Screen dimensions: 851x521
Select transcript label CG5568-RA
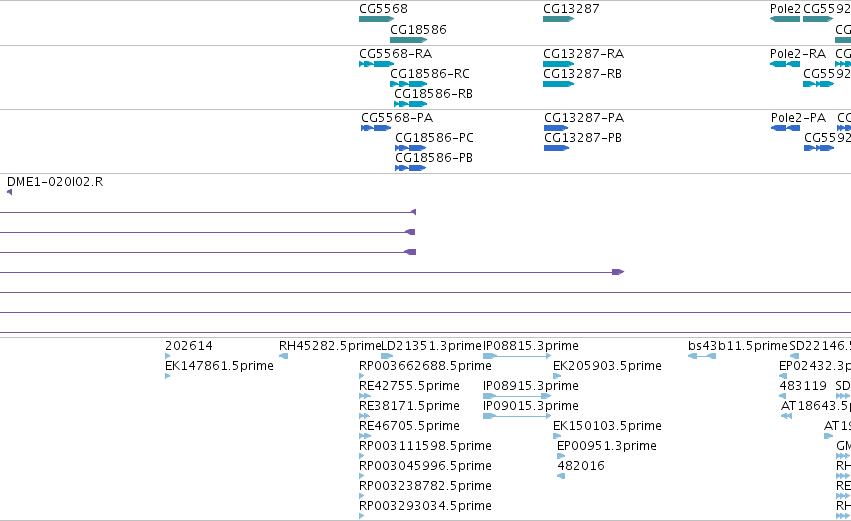[x=395, y=54]
